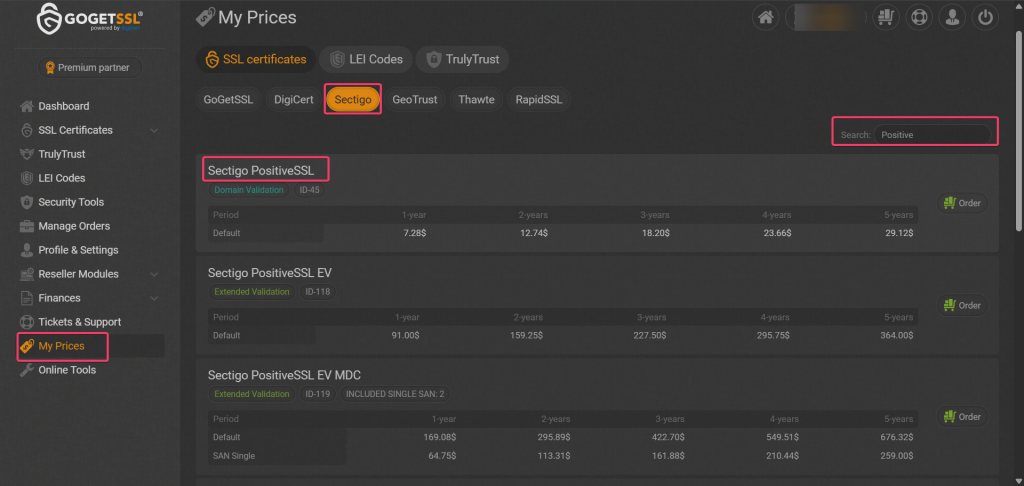Viewport: 1024px width, 486px height.
Task: Click the LEI Codes sidebar icon
Action: click(x=27, y=178)
